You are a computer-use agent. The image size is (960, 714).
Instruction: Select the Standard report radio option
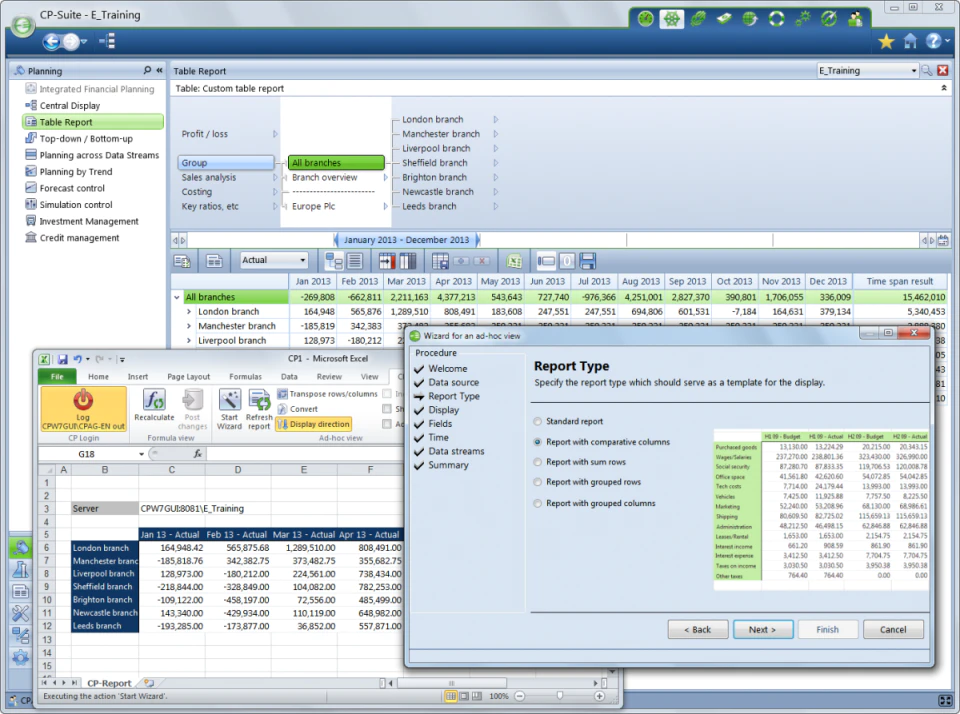pyautogui.click(x=538, y=421)
